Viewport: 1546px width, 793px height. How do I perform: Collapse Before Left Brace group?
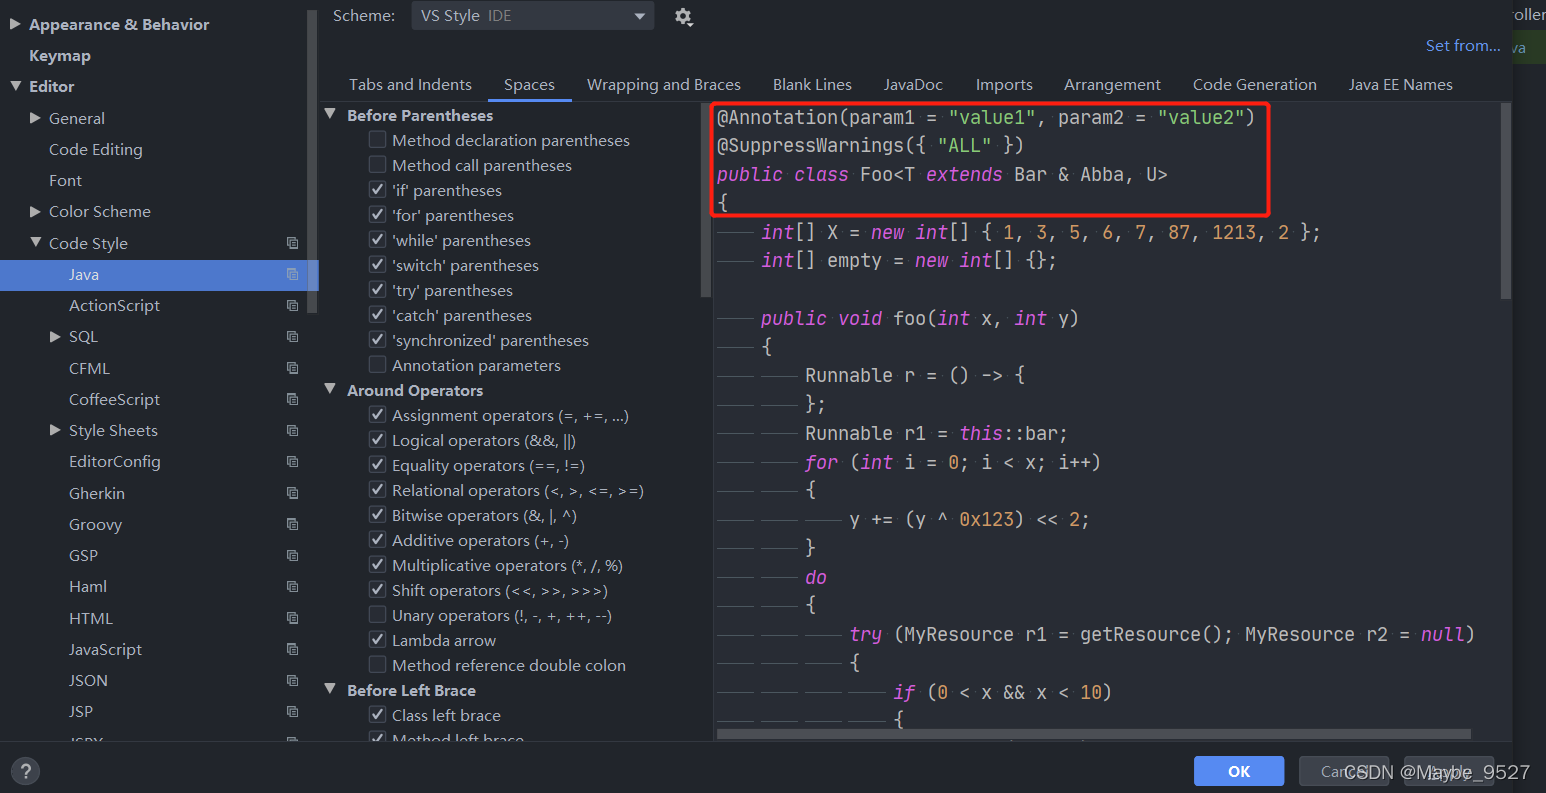click(331, 690)
